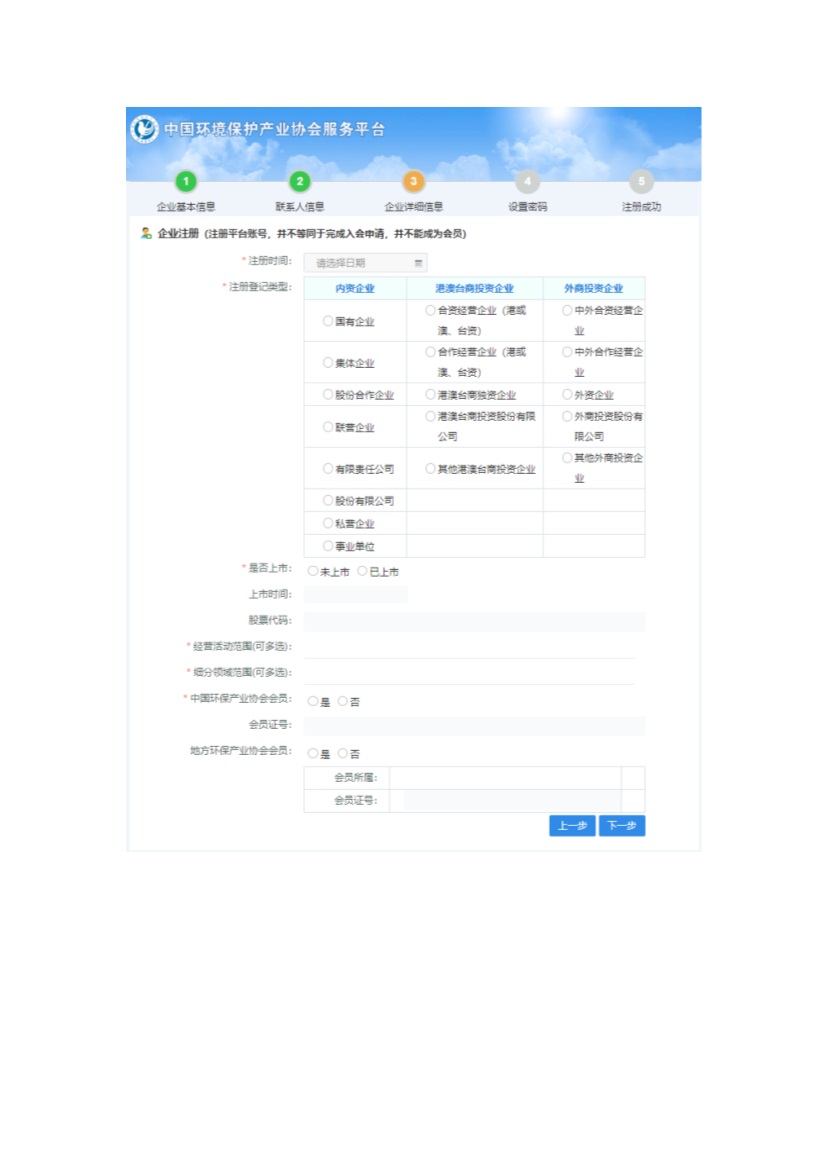Viewport: 827px width, 1169px height.
Task: Click the 股票代码 input field
Action: (474, 621)
